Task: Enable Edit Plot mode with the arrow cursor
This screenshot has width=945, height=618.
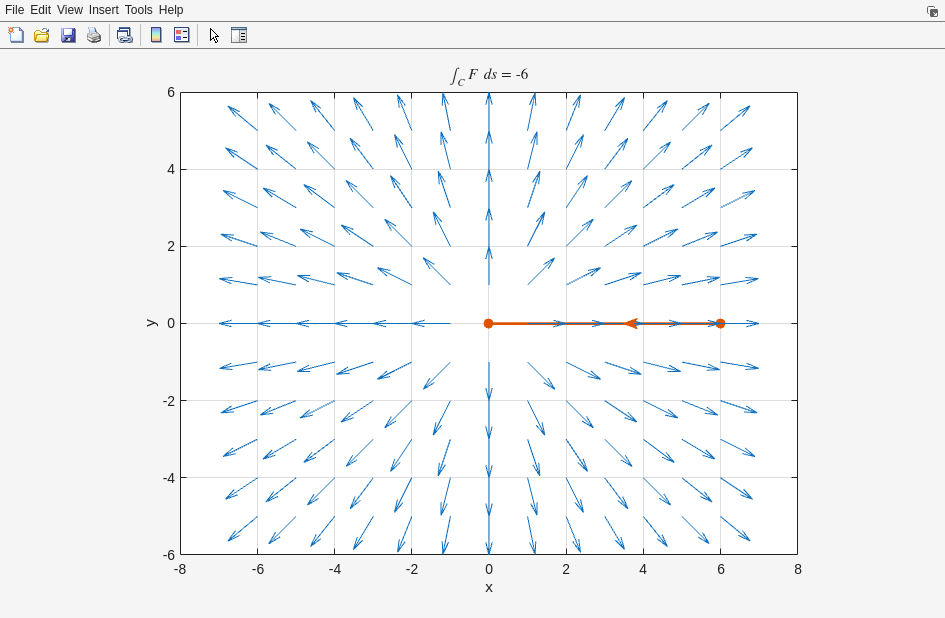Action: coord(214,35)
